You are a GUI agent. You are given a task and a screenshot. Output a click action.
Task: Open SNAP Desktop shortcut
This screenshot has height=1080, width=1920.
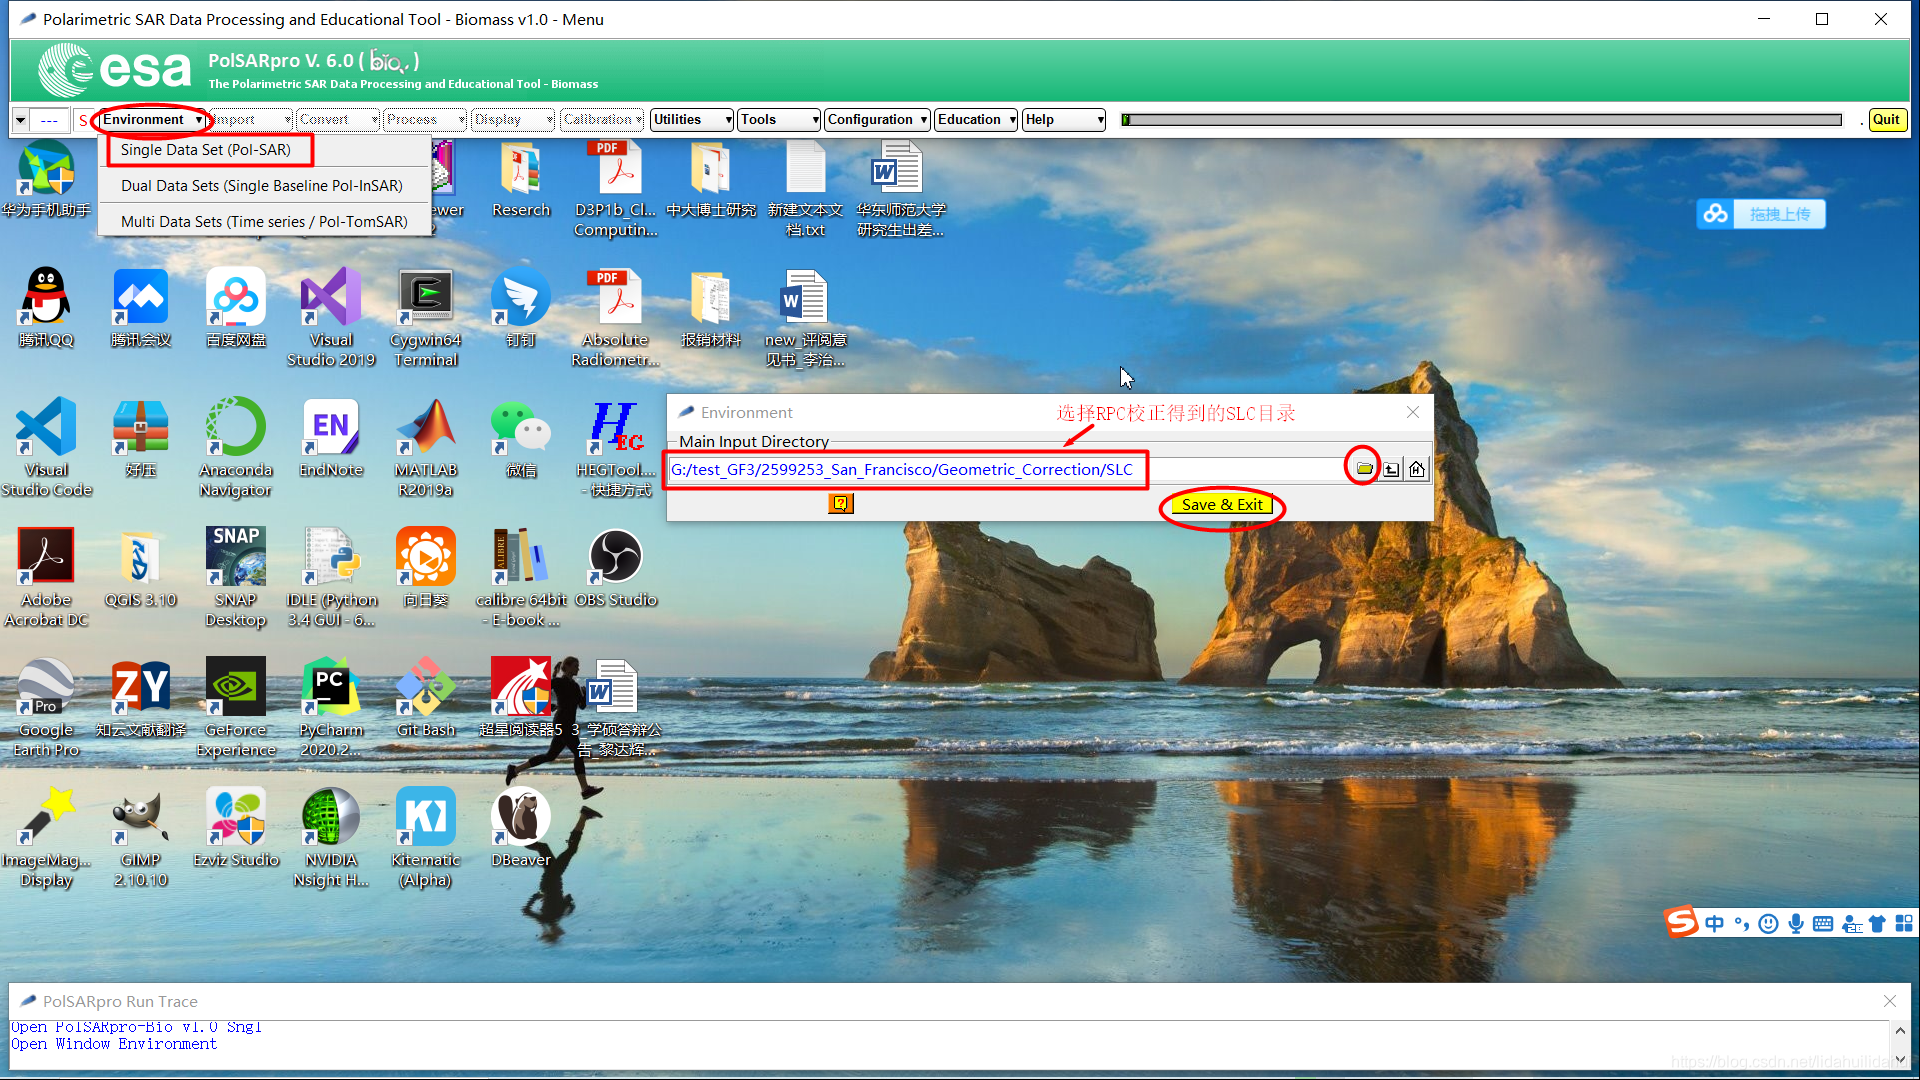[236, 558]
